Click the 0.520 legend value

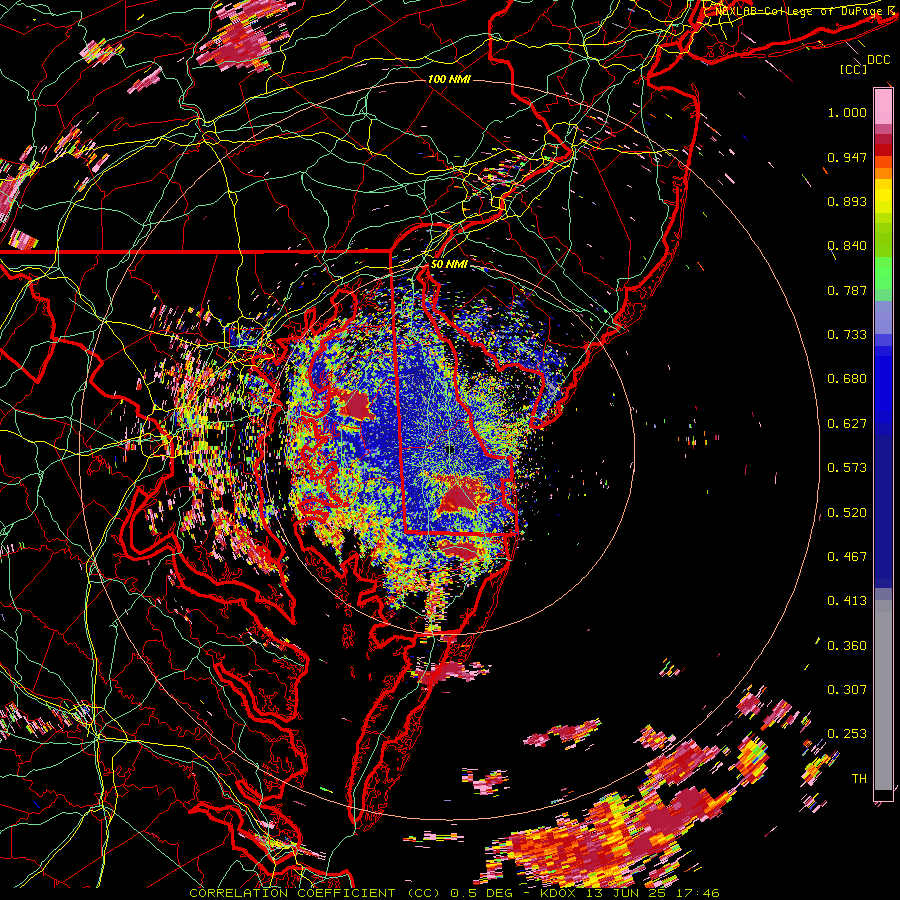(x=847, y=513)
